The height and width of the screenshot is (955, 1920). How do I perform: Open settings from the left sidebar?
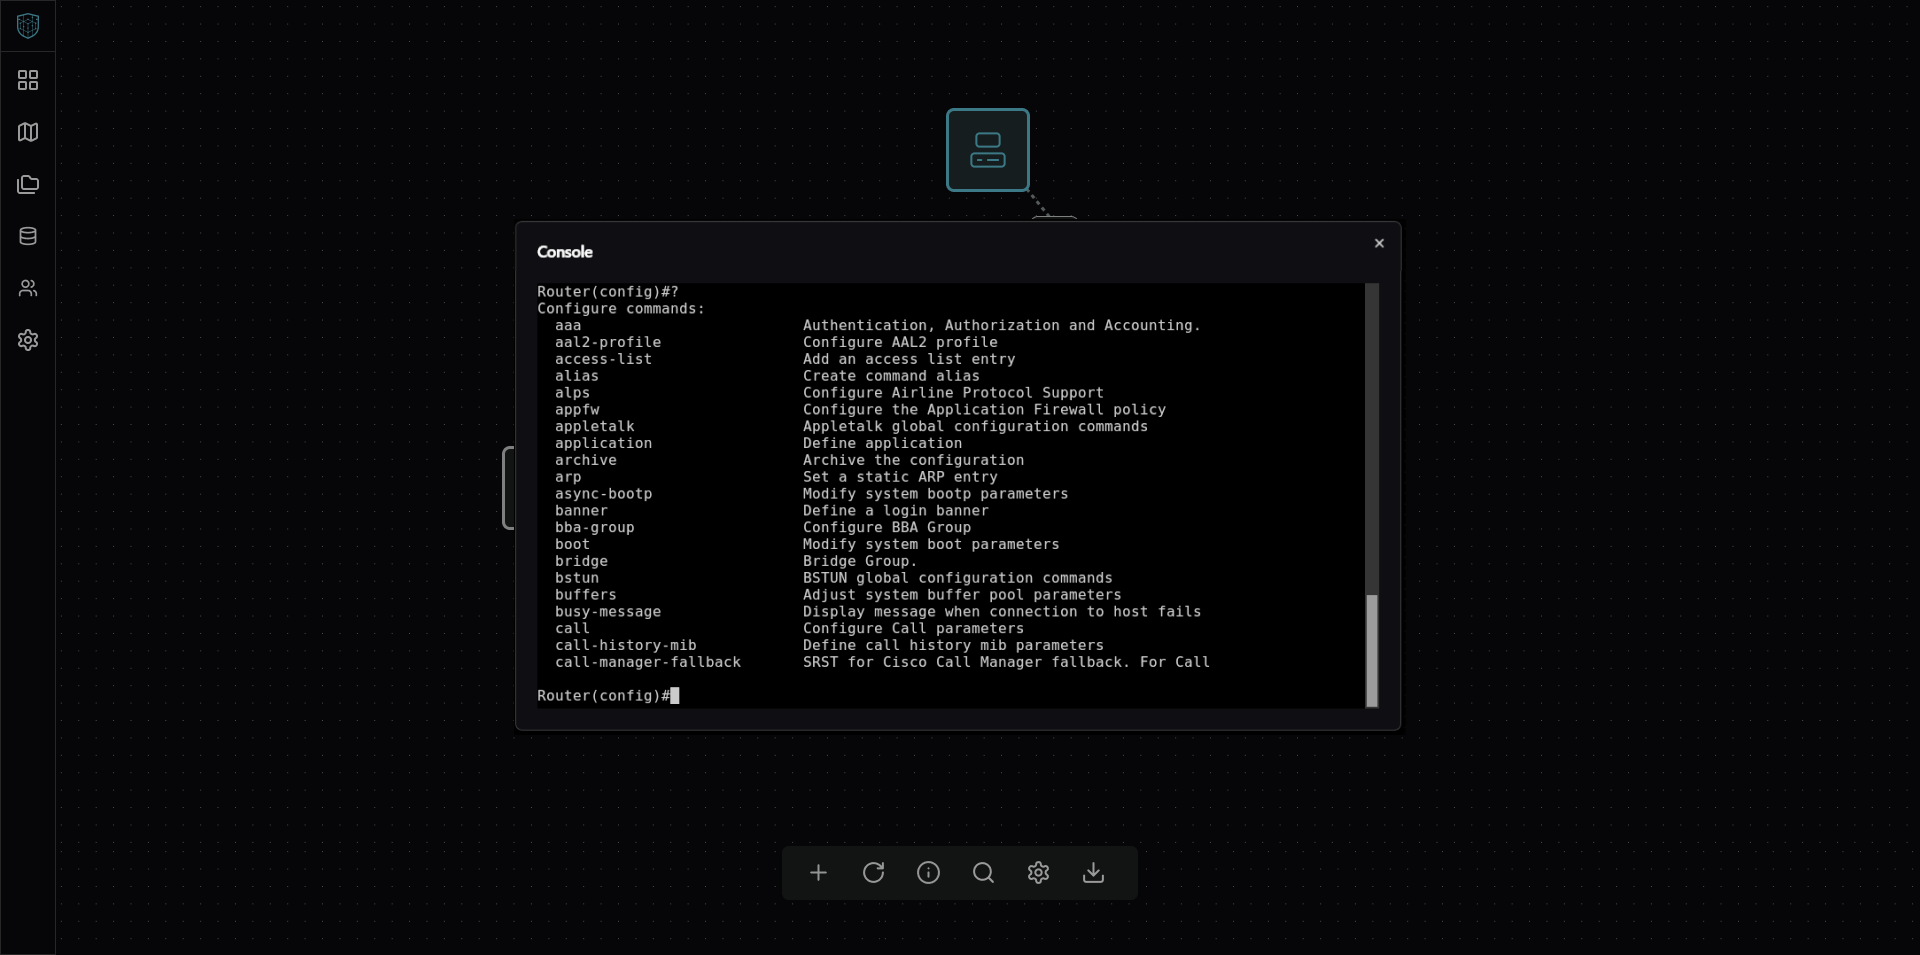click(28, 340)
